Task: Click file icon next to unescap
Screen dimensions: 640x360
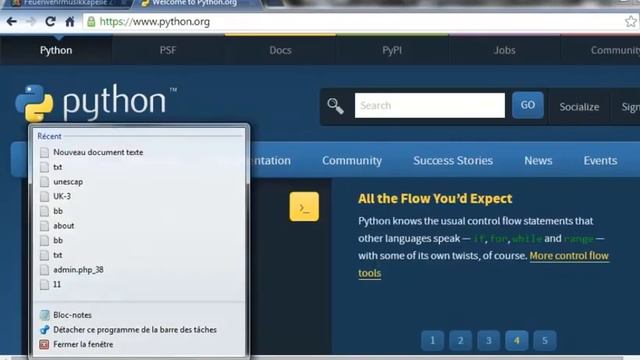Action: [44, 182]
